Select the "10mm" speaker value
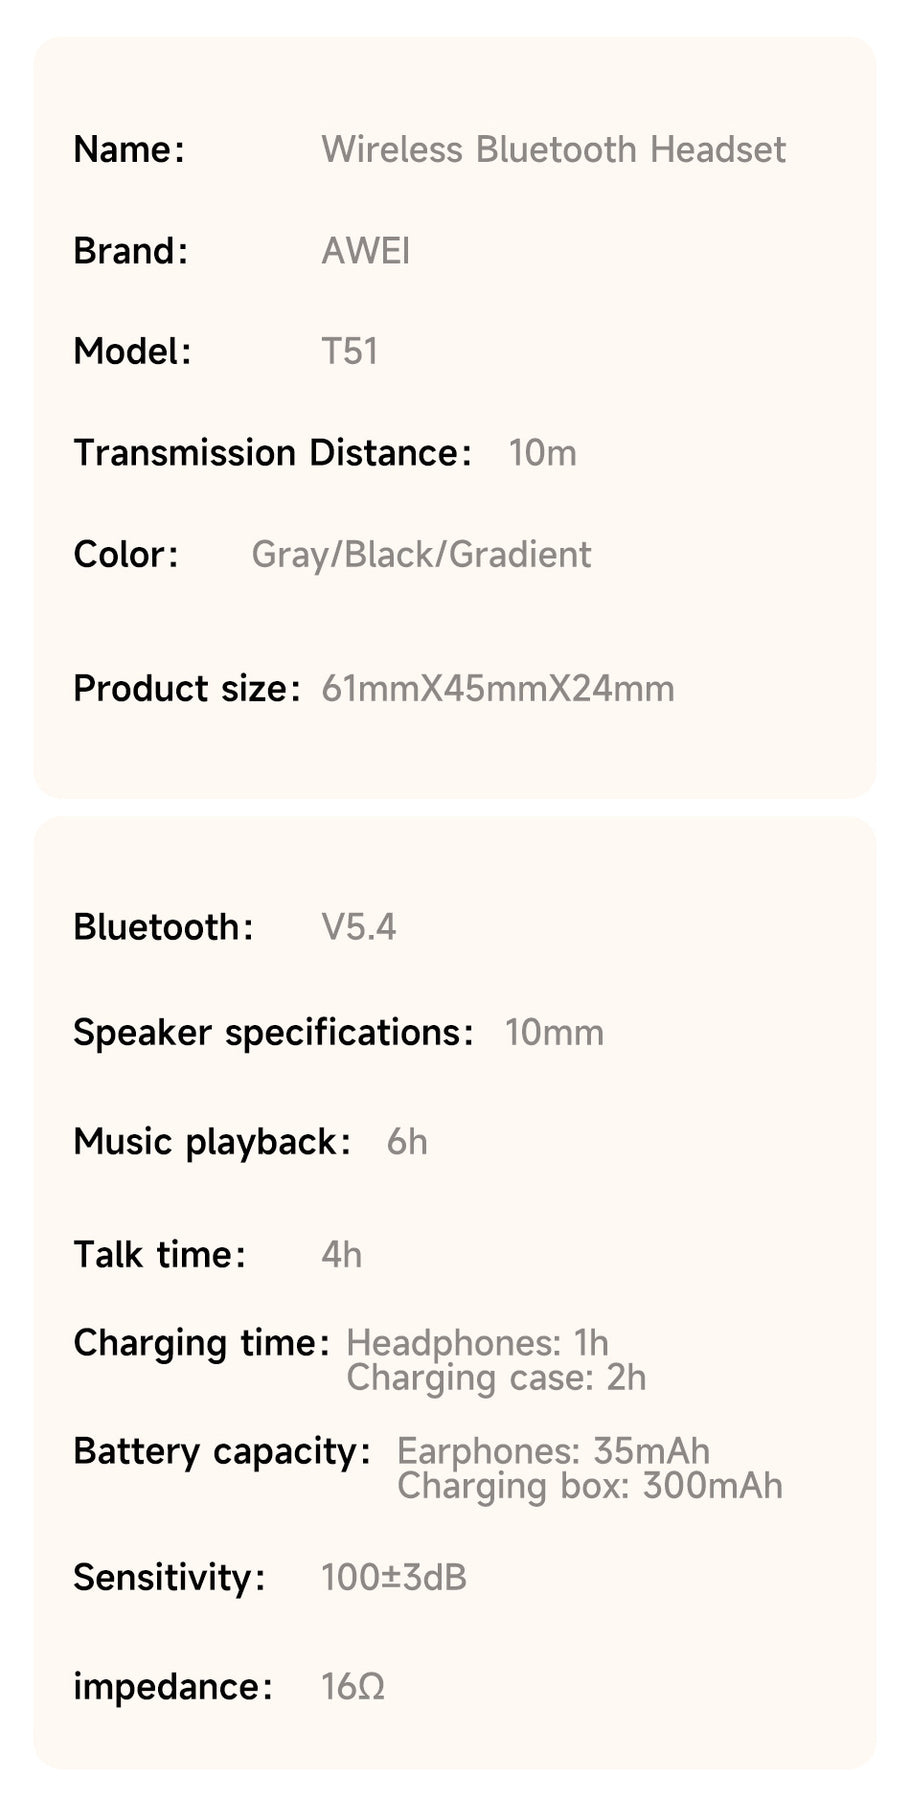The width and height of the screenshot is (910, 1800). 554,1033
